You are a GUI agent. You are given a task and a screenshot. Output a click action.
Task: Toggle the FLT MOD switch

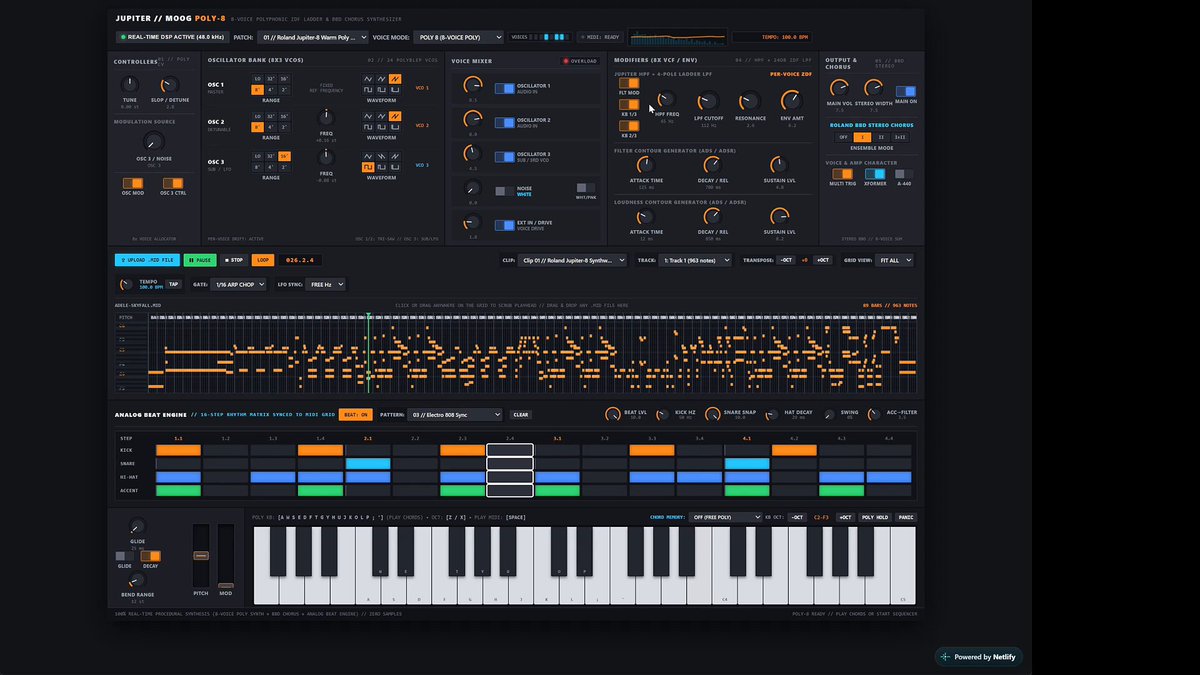[x=629, y=83]
